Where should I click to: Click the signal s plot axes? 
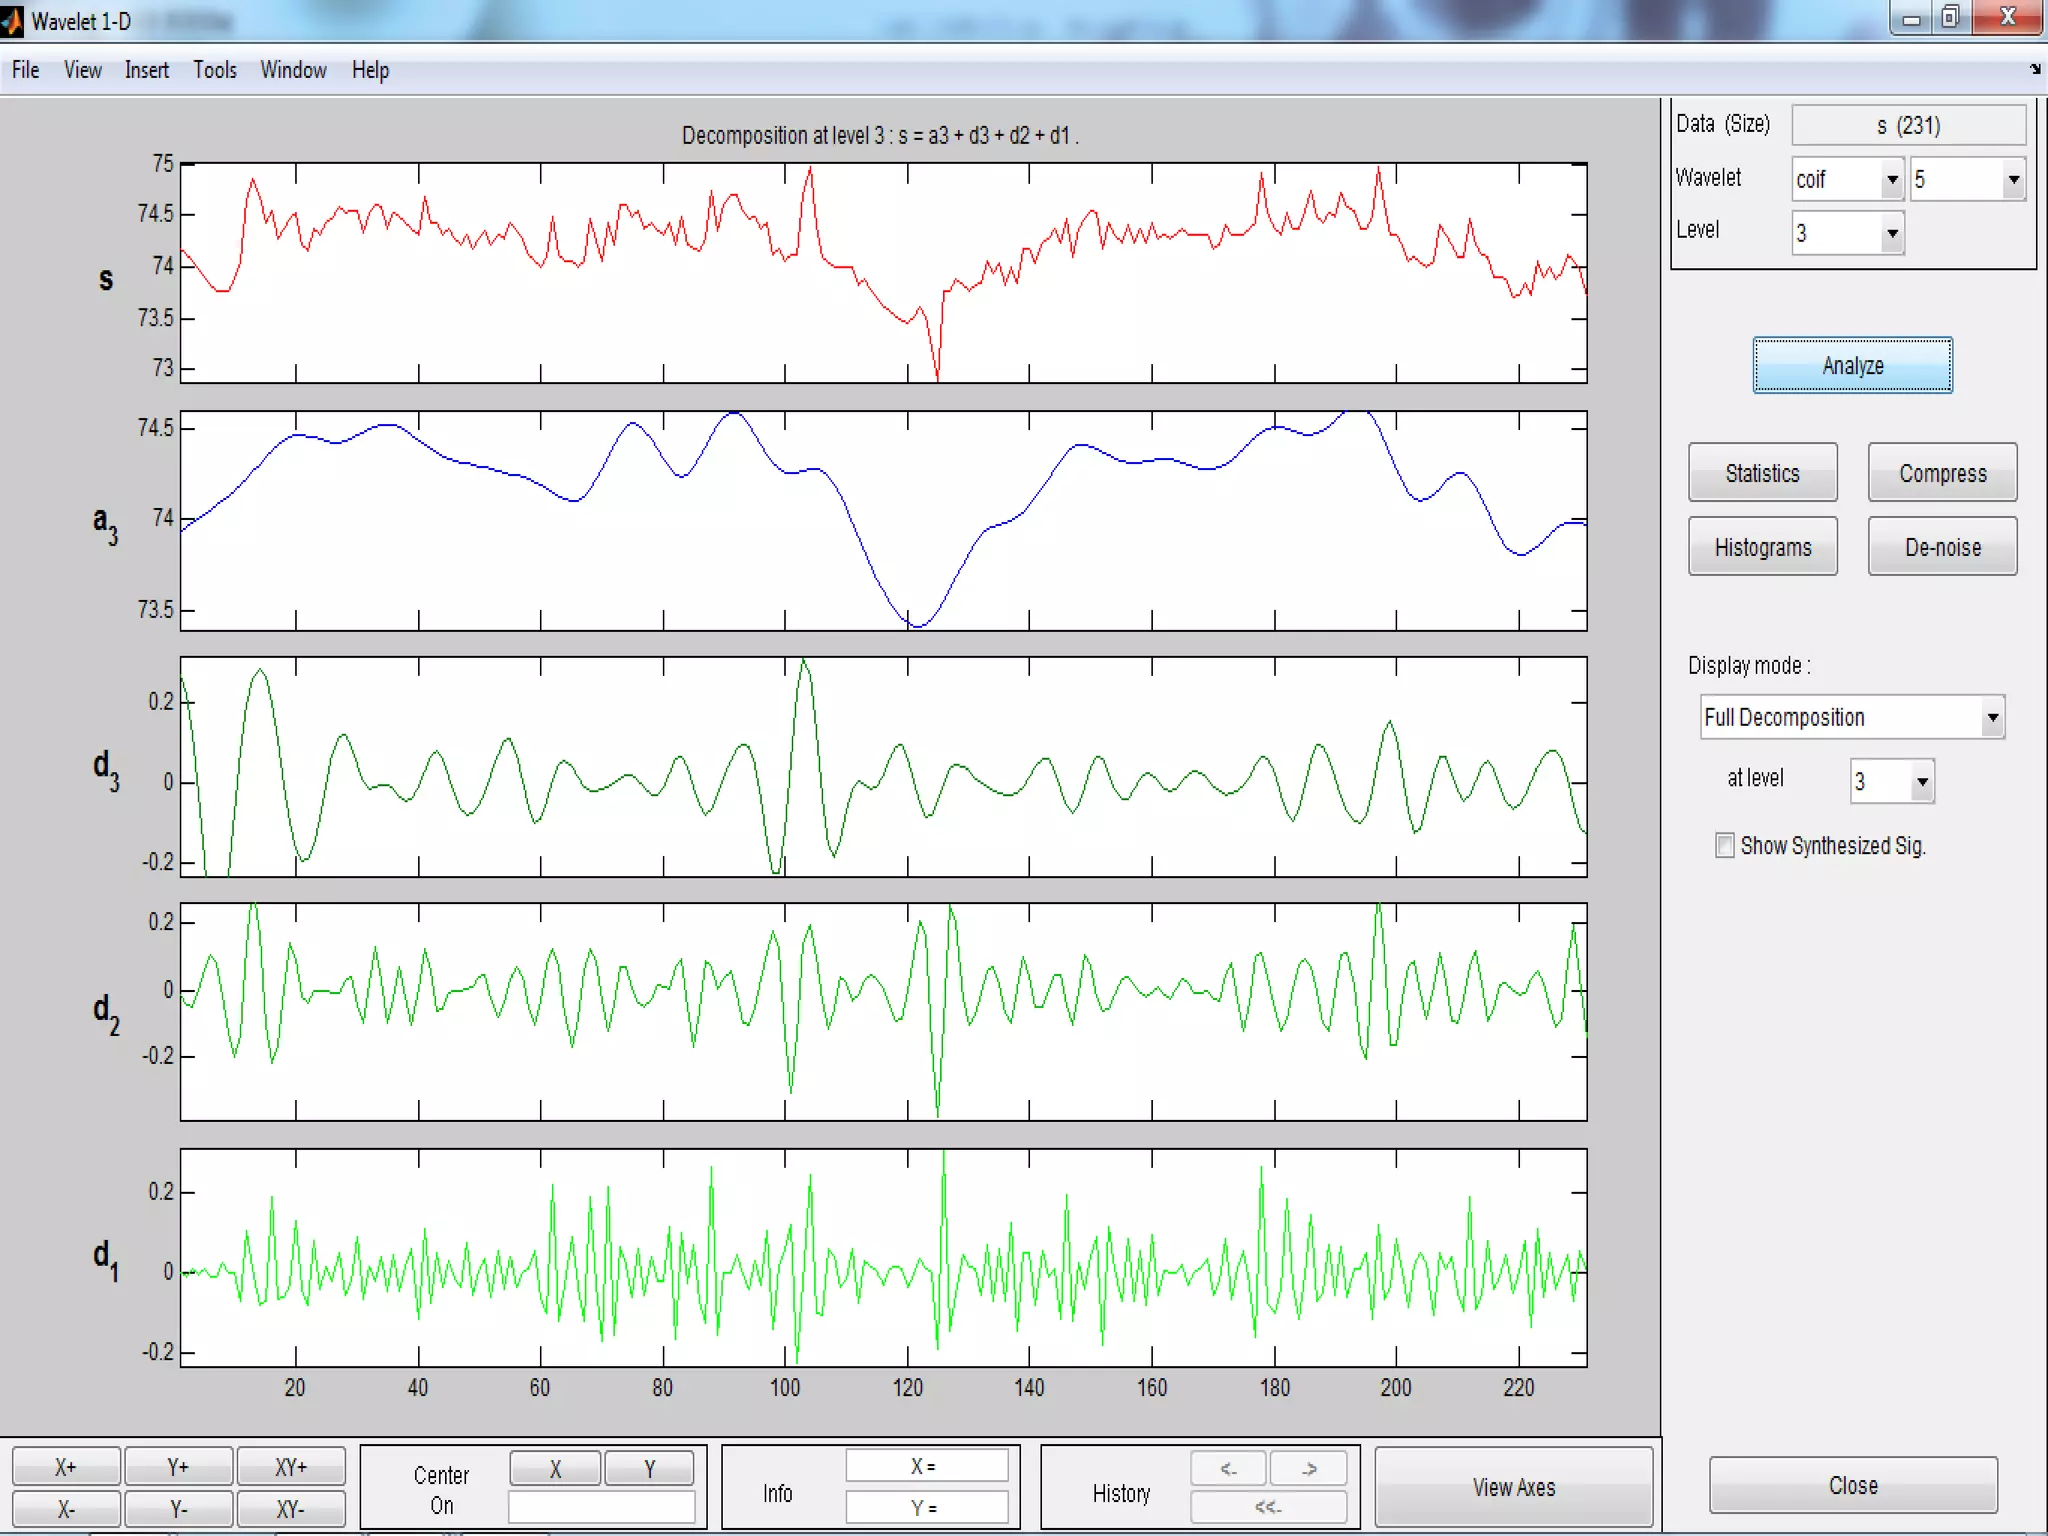883,273
